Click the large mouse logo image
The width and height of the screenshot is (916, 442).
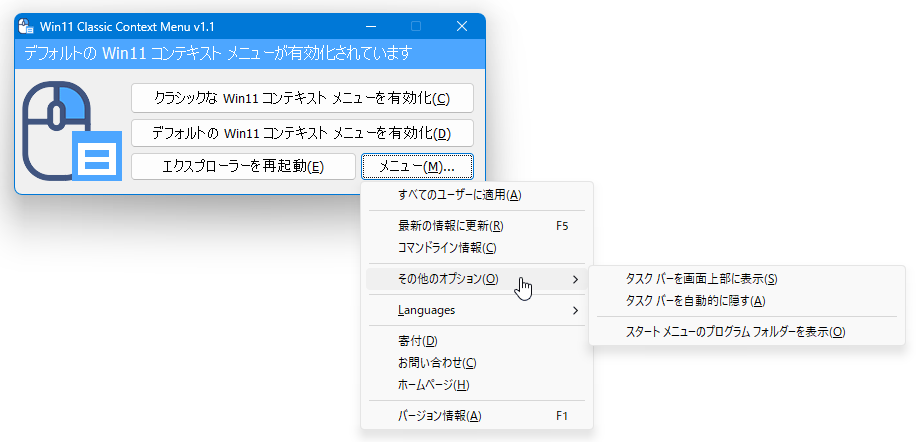pyautogui.click(x=71, y=131)
